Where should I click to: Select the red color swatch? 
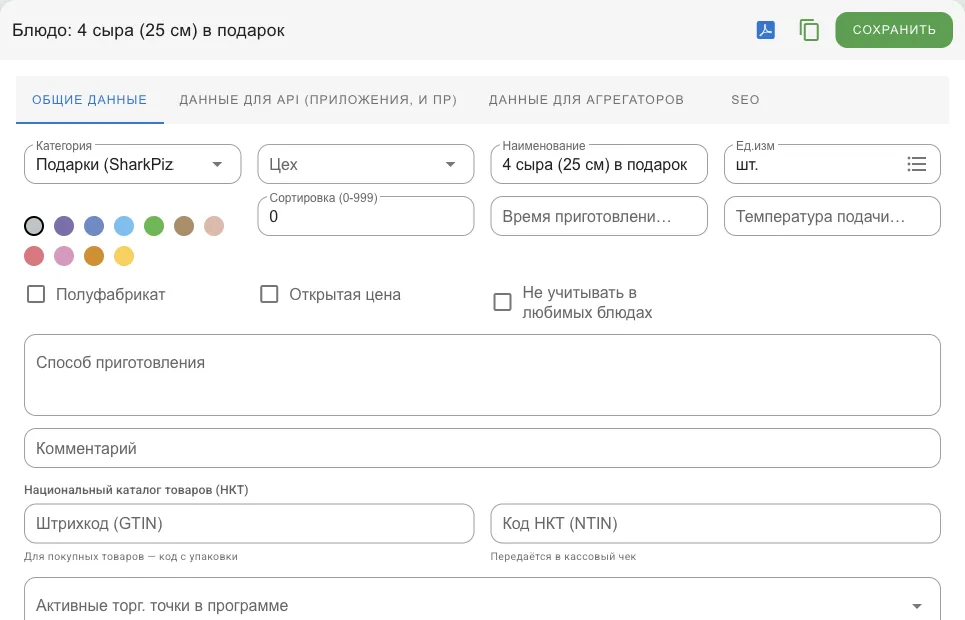(x=34, y=256)
